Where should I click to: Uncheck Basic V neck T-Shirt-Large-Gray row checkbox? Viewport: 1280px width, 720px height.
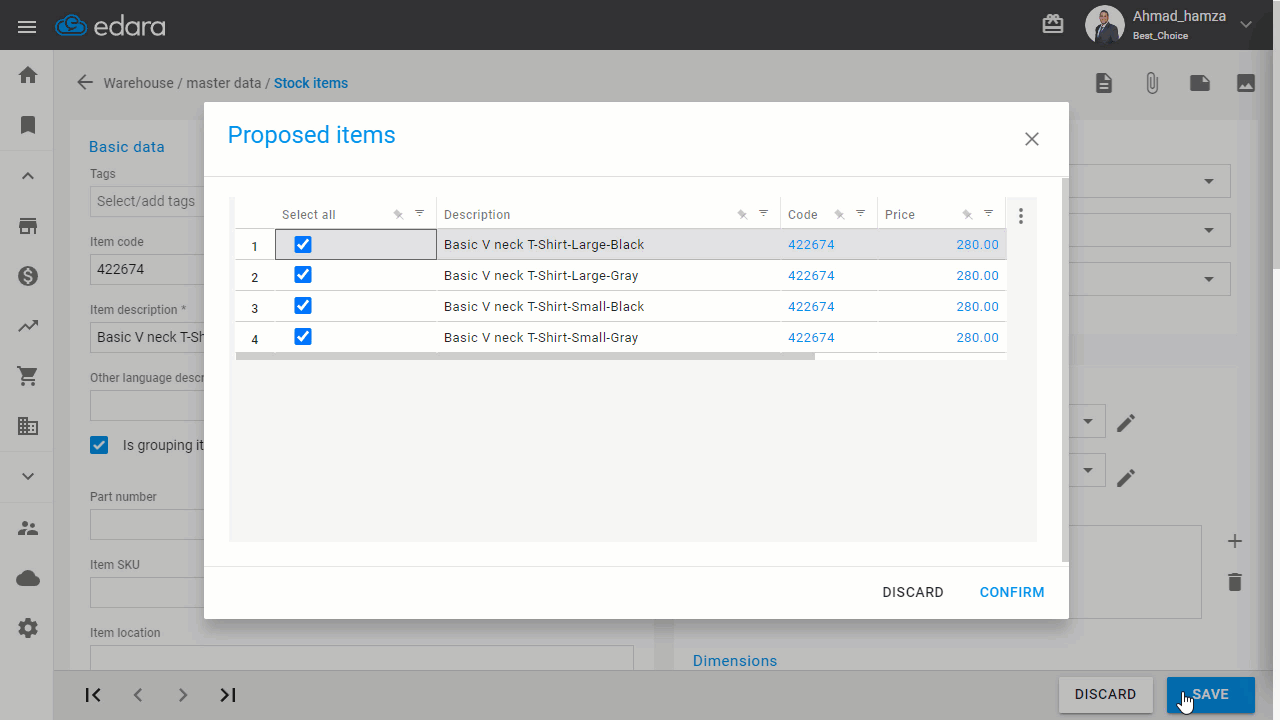(x=303, y=275)
